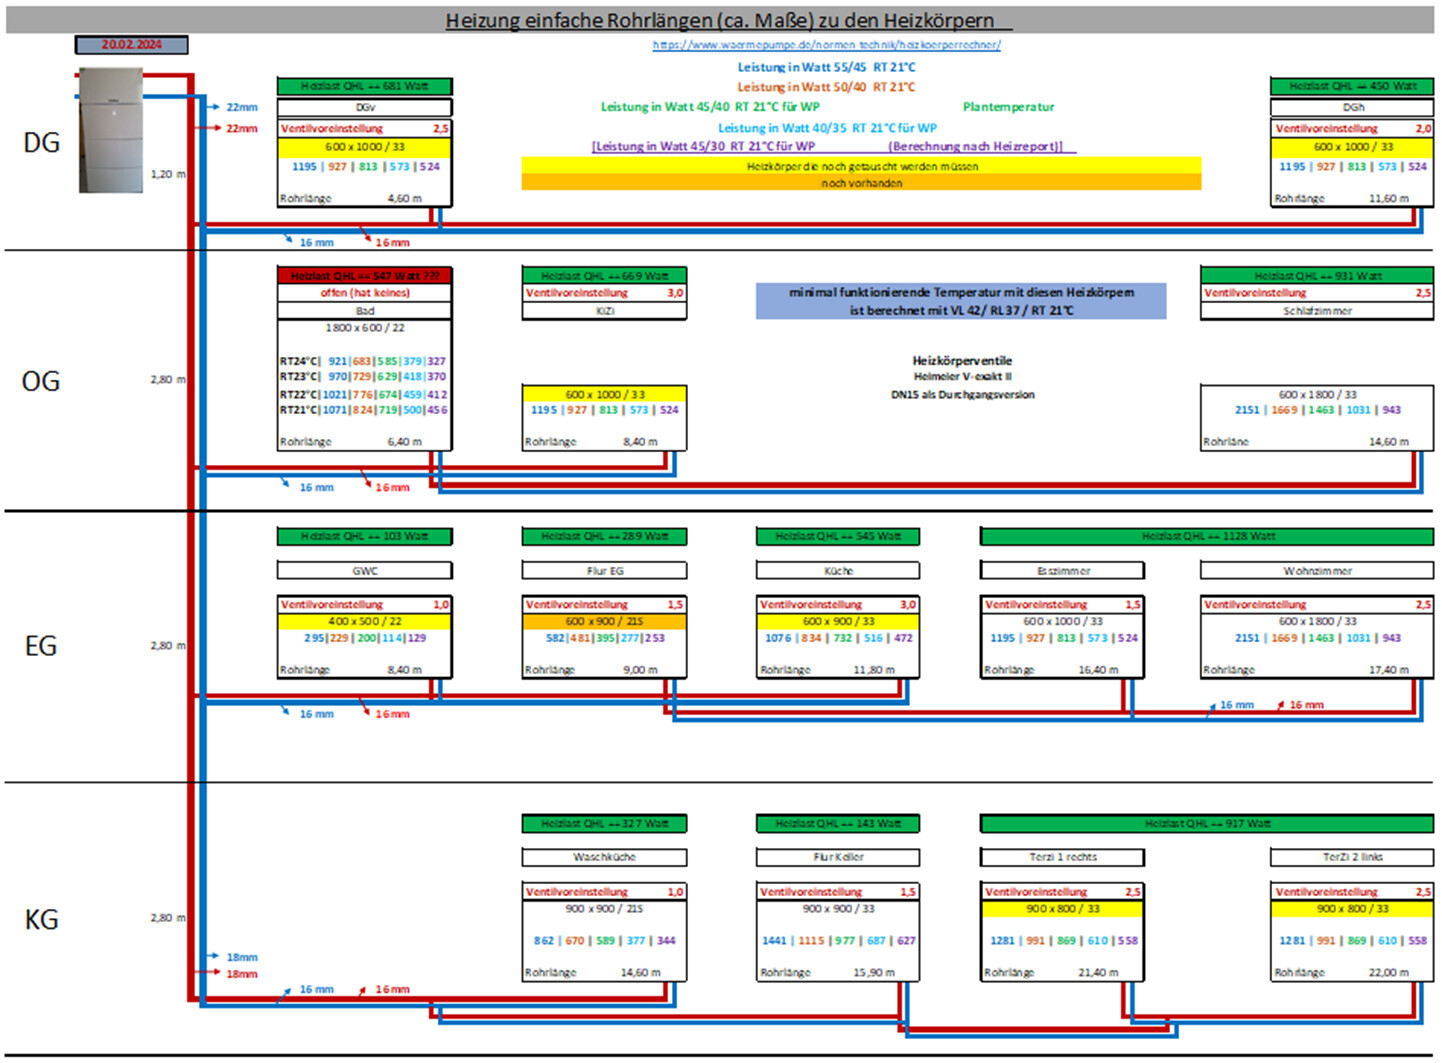This screenshot has height=1063, width=1442.
Task: Click the red 18mm pipe arrow label
Action: tap(241, 974)
